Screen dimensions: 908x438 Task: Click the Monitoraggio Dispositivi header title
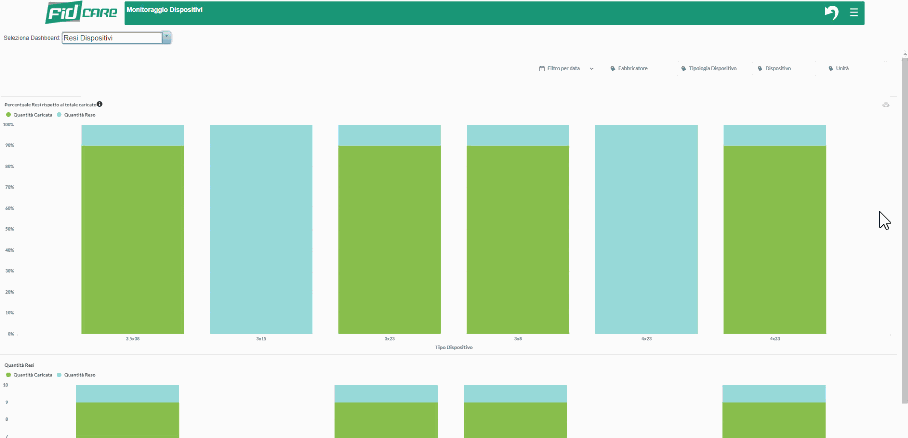point(164,9)
